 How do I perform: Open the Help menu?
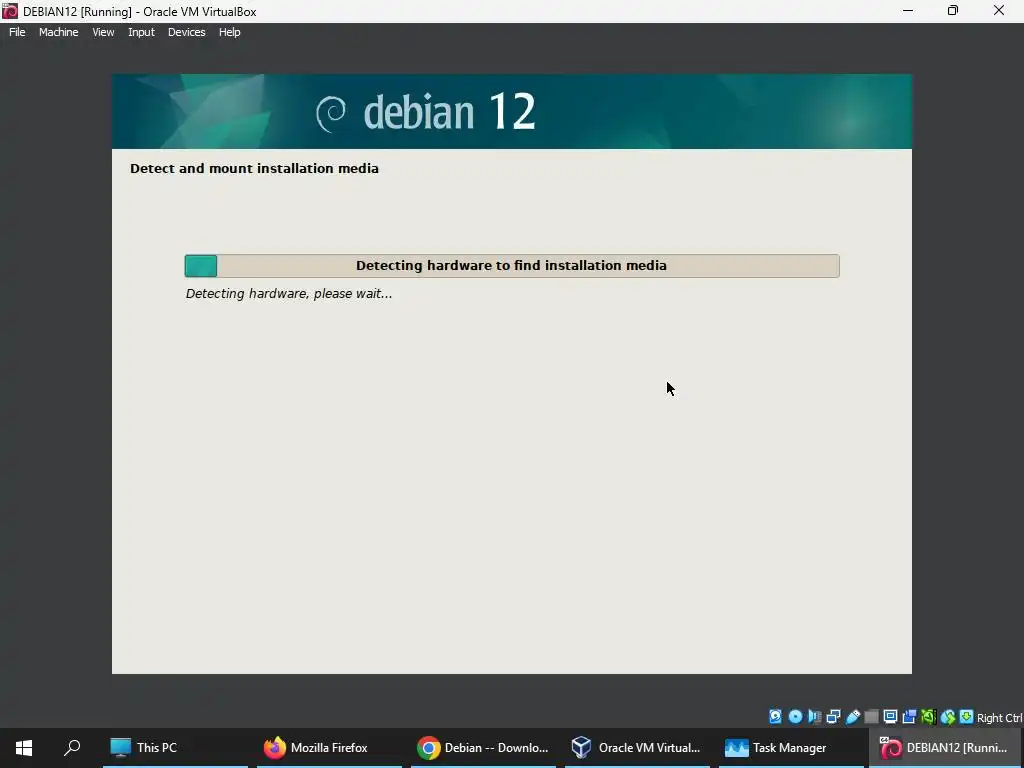[229, 32]
